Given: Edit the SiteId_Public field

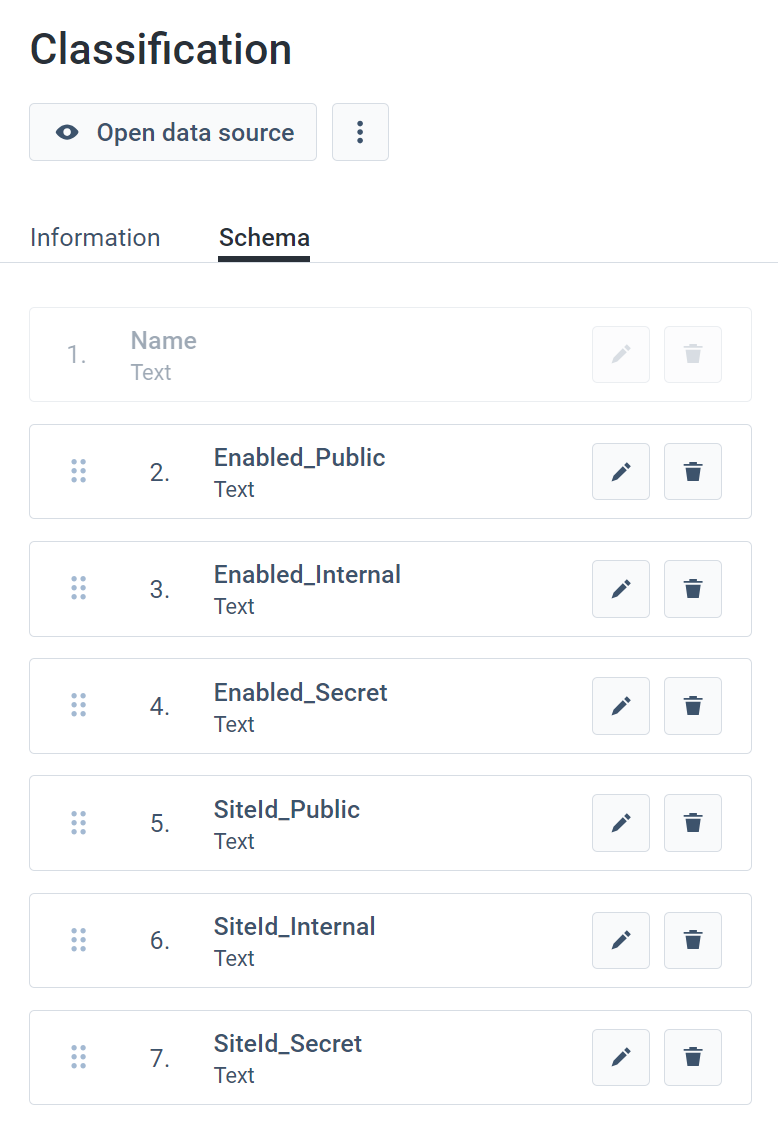Looking at the screenshot, I should coord(621,823).
